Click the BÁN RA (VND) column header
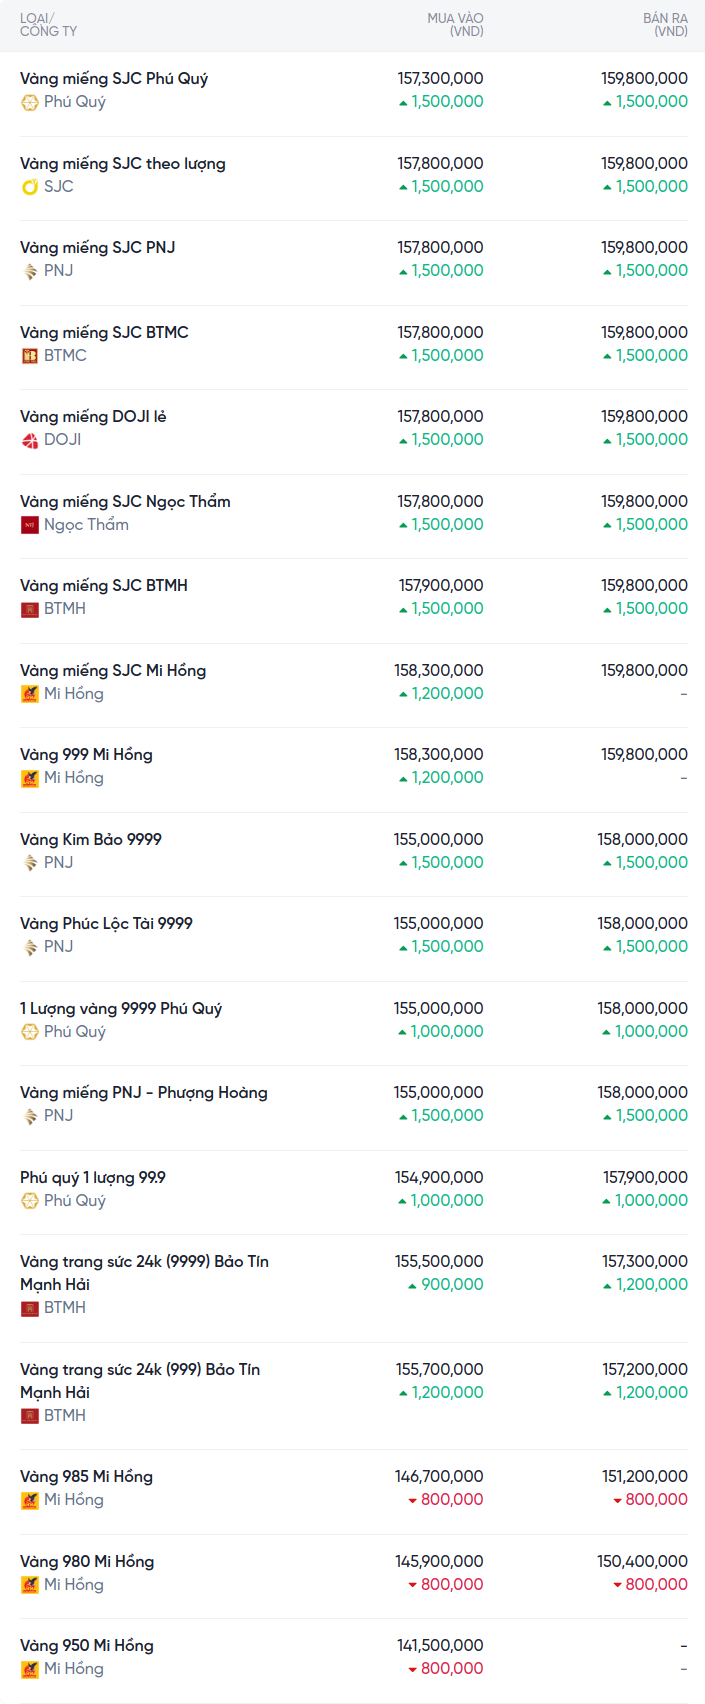The image size is (705, 1704). [x=665, y=25]
